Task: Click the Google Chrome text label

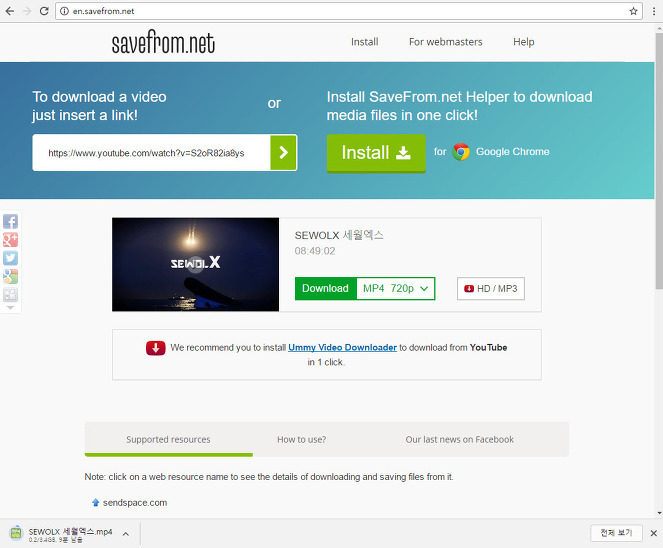Action: [512, 152]
